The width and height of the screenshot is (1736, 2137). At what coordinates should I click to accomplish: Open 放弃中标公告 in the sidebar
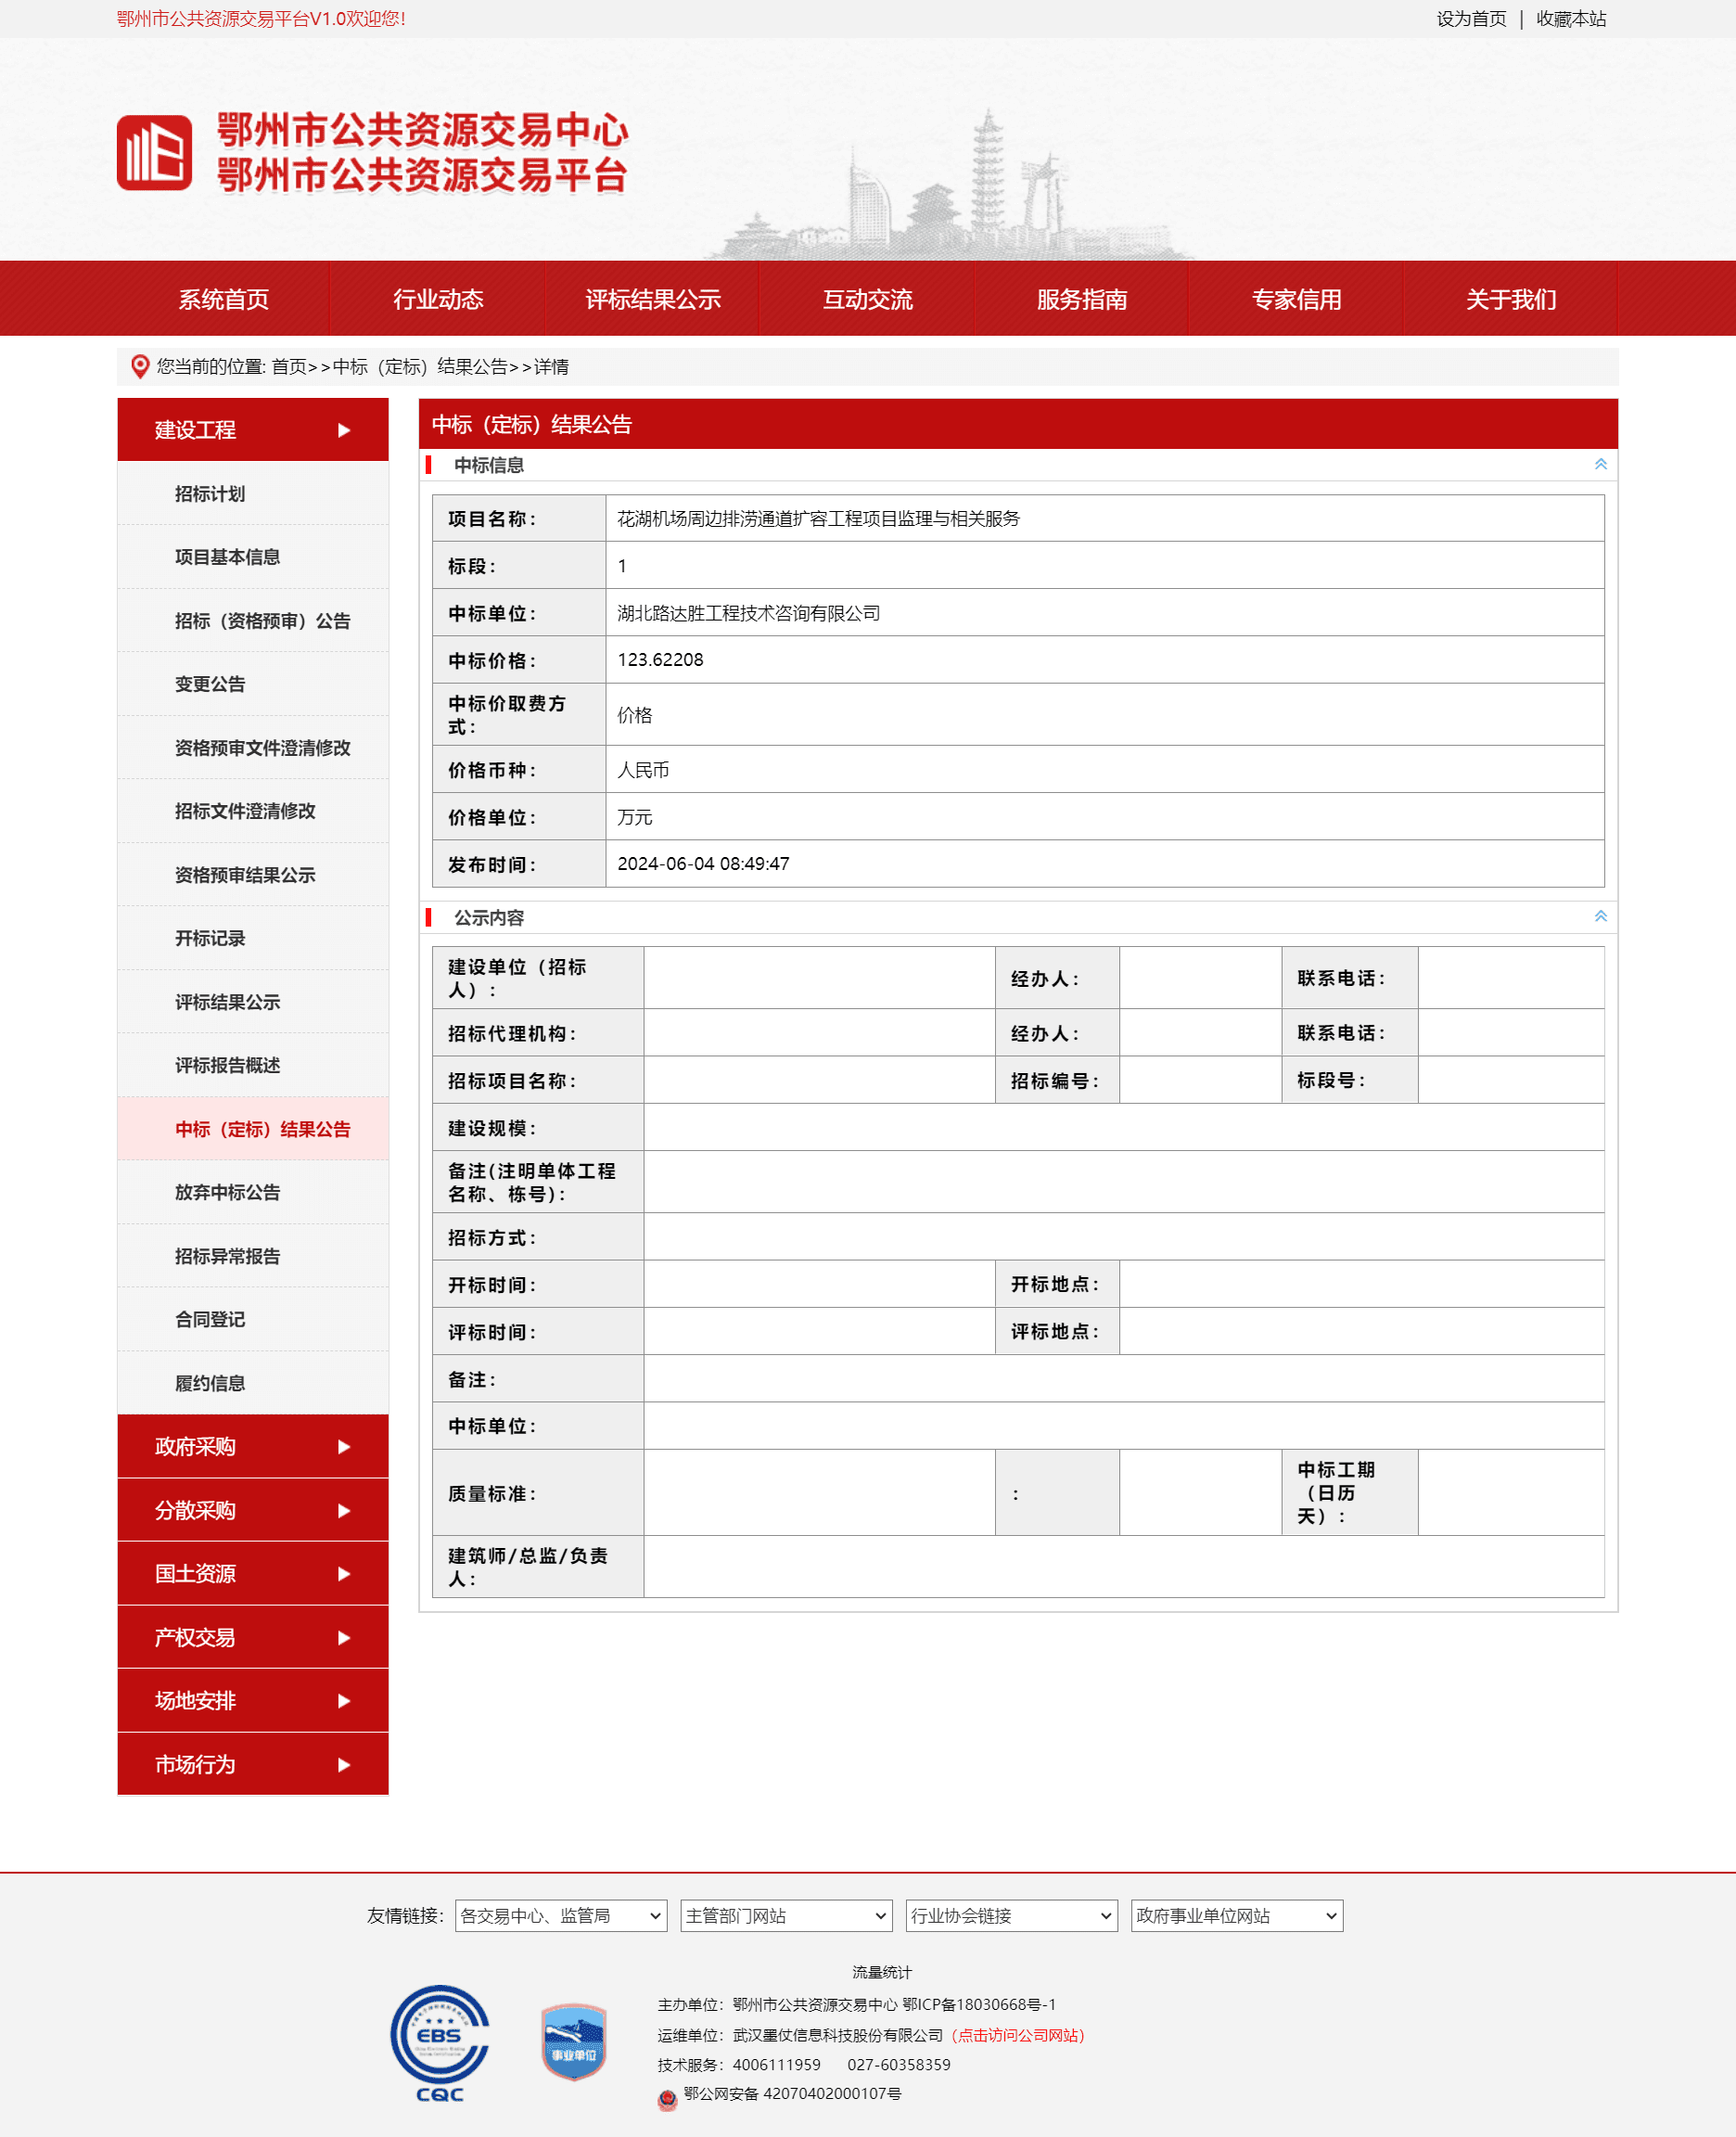click(x=227, y=1192)
